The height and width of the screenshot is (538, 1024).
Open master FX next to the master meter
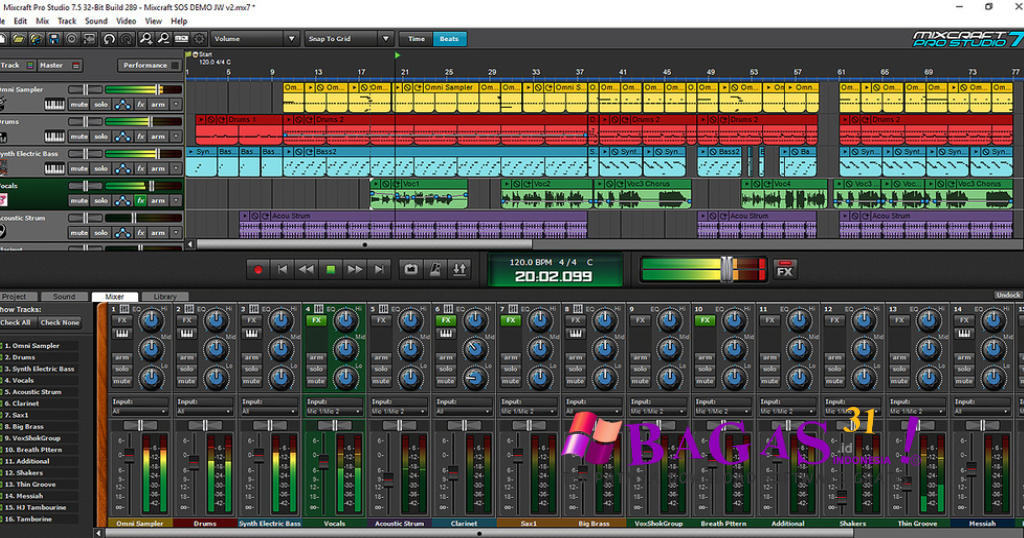pos(785,270)
